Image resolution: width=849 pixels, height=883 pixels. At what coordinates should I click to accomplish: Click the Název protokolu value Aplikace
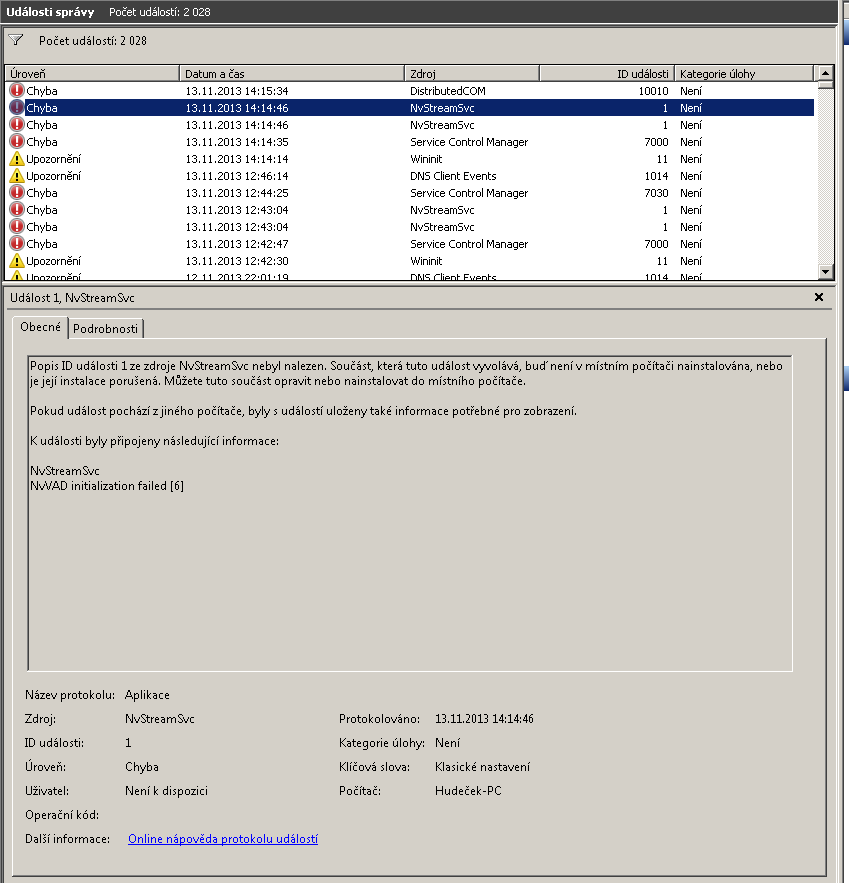pyautogui.click(x=147, y=695)
